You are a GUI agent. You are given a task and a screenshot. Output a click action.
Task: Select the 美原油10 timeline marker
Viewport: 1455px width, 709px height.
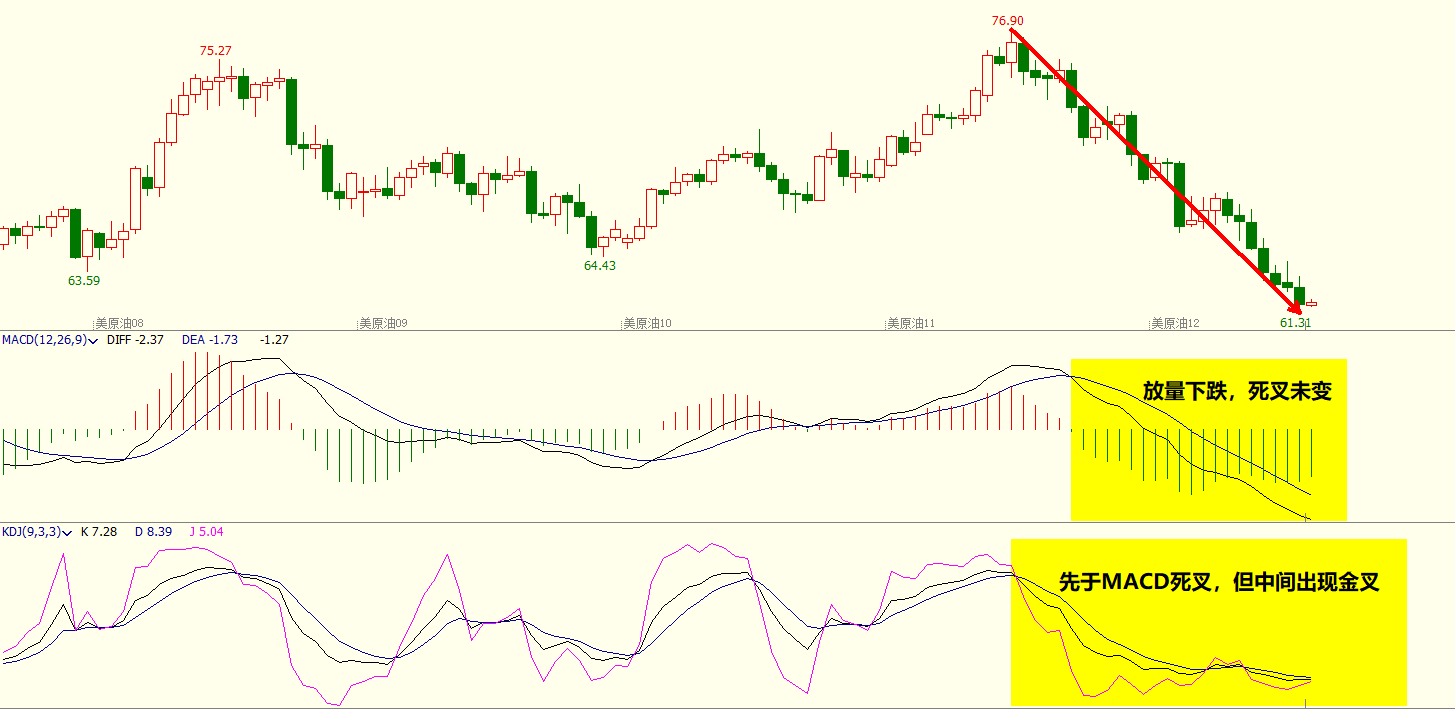[x=647, y=323]
